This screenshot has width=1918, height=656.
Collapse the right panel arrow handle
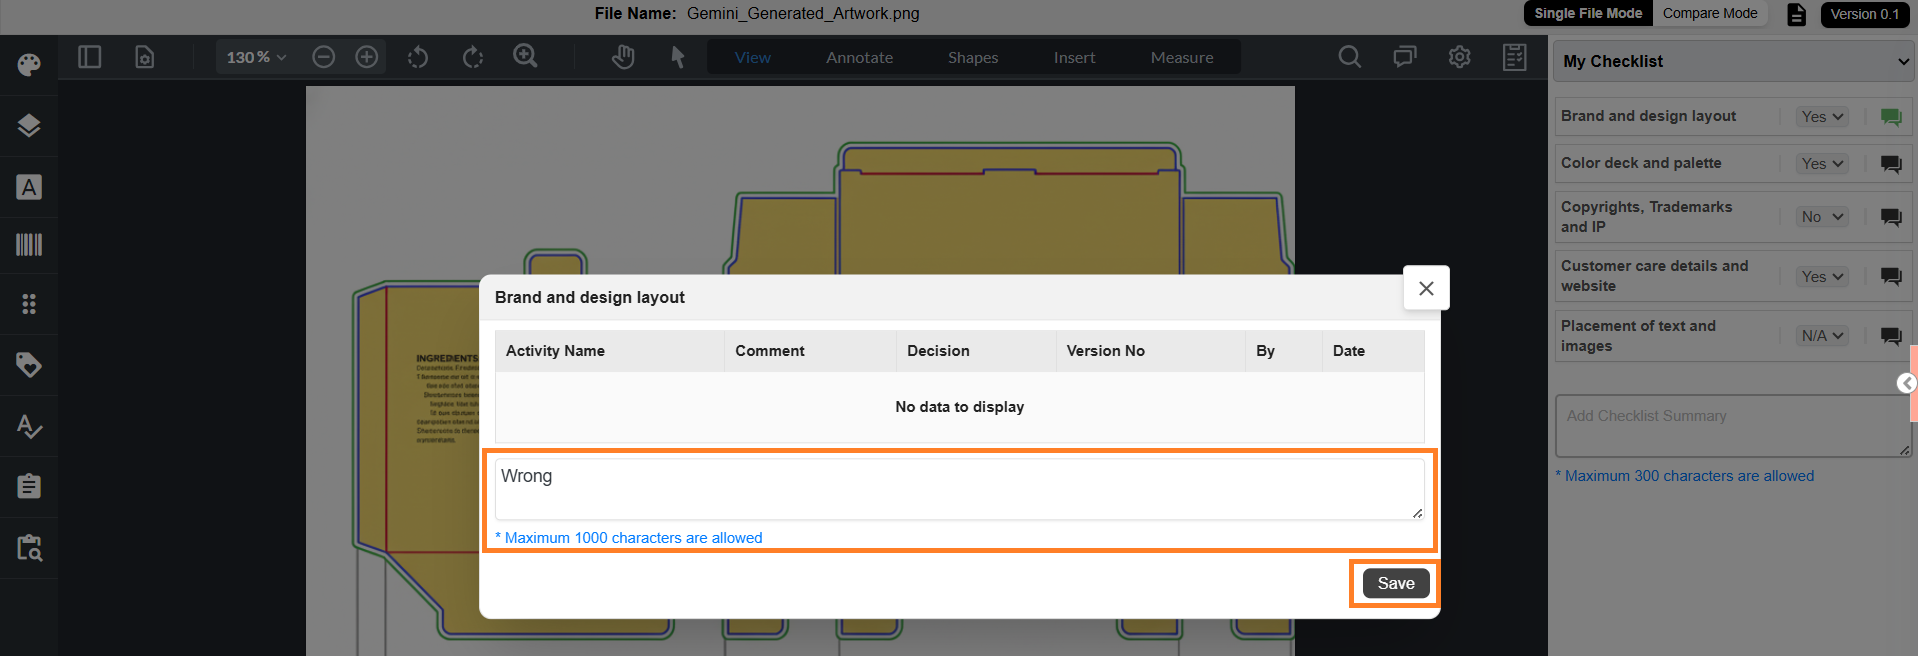(x=1907, y=383)
